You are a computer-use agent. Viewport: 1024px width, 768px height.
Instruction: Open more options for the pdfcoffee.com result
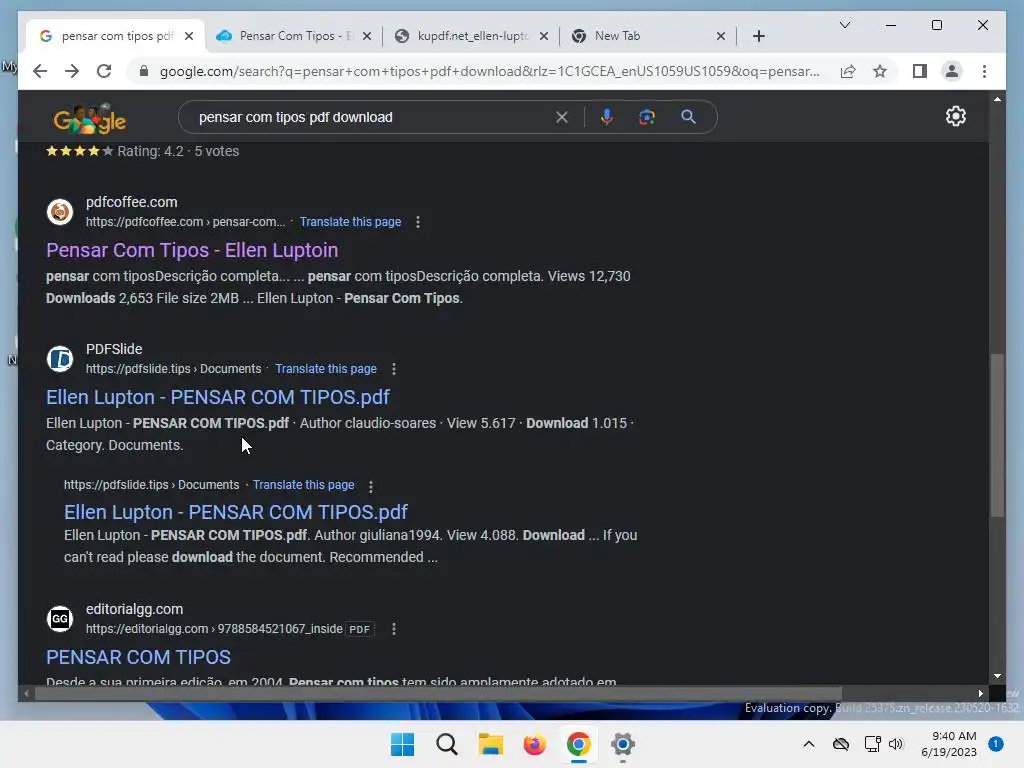click(418, 222)
